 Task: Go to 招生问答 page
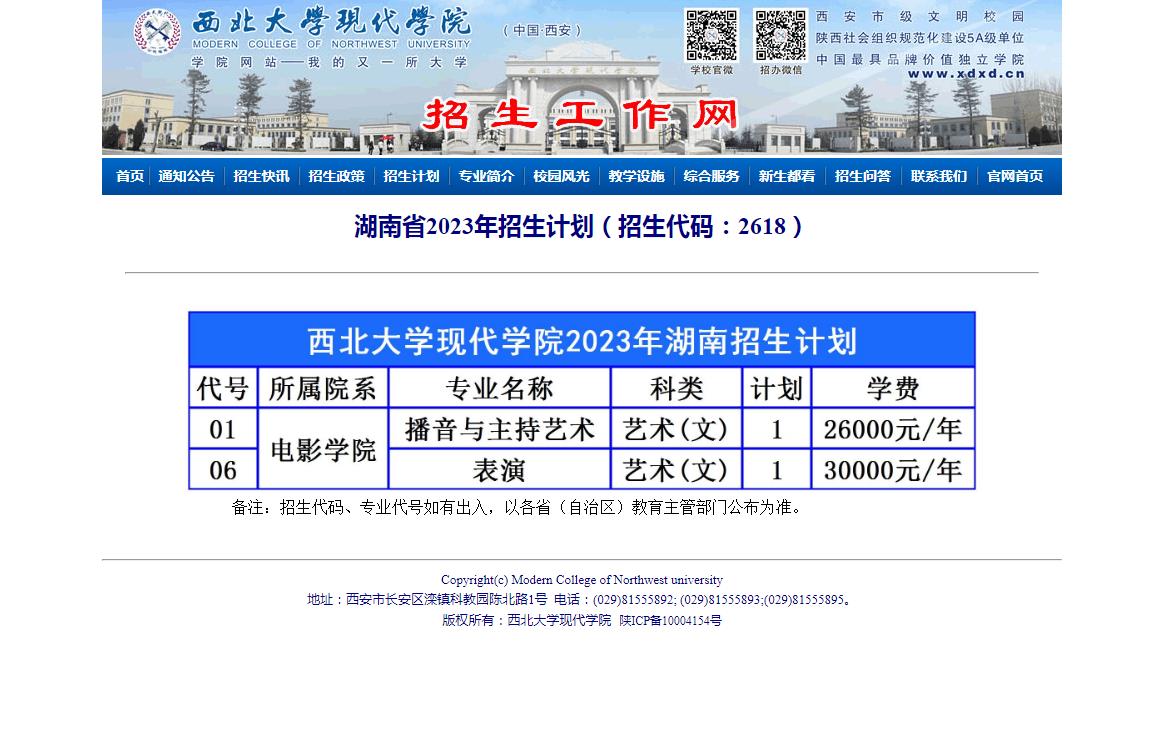[x=862, y=176]
